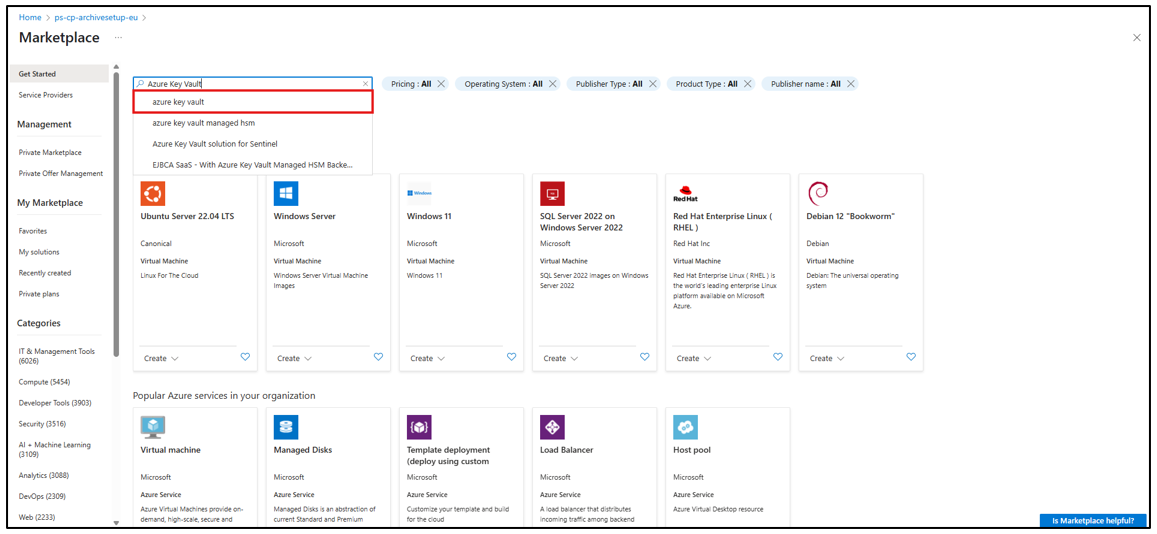Go to Home breadcrumb link
1157x534 pixels.
(x=30, y=17)
